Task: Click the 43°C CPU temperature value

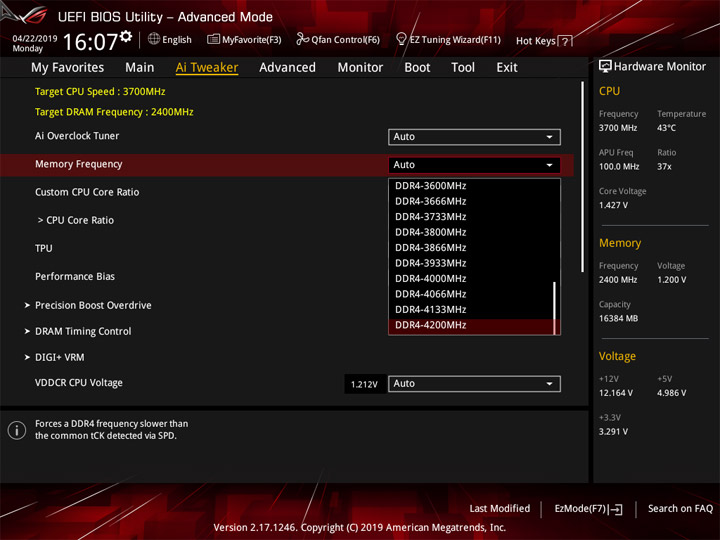Action: (x=666, y=128)
